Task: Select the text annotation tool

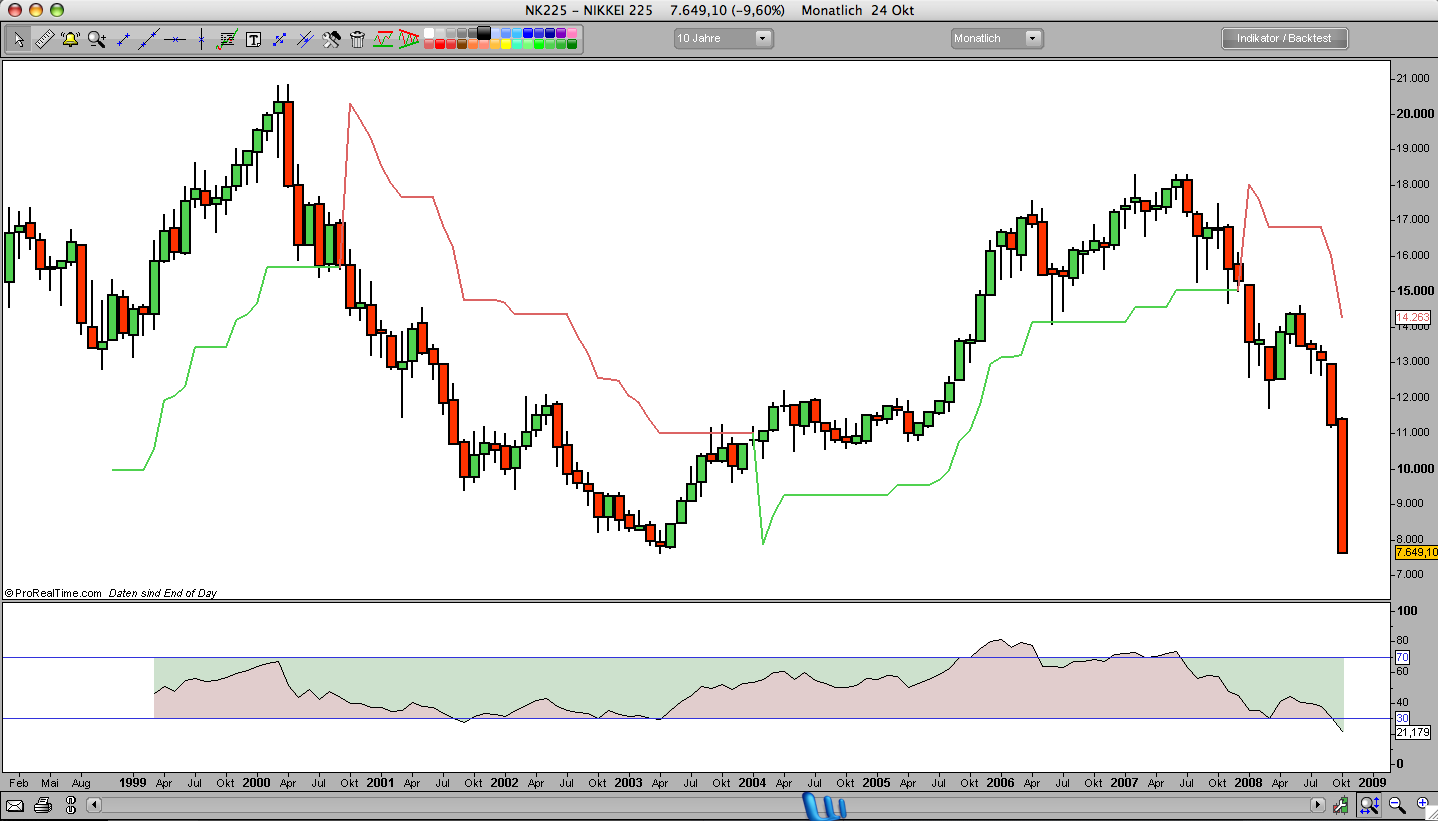Action: coord(253,39)
